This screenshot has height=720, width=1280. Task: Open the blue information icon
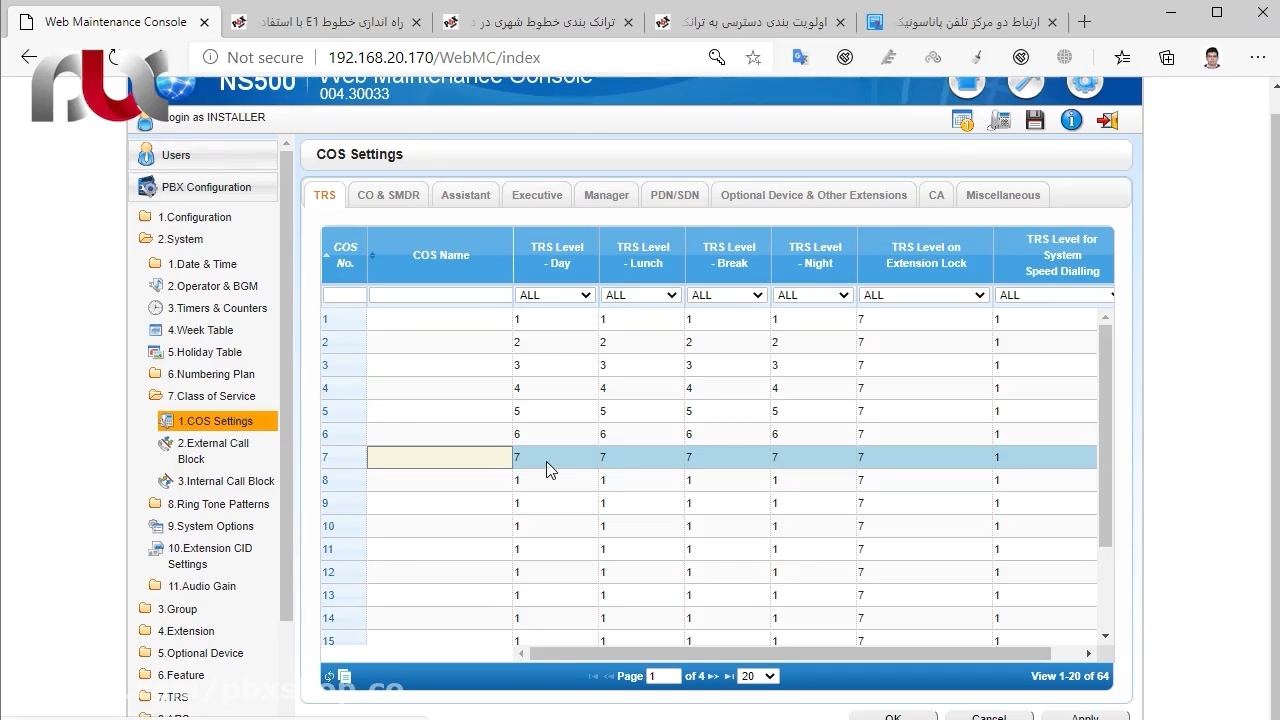[1071, 121]
